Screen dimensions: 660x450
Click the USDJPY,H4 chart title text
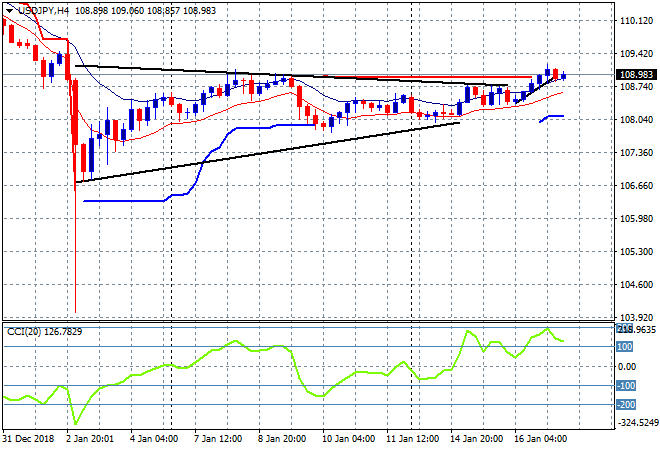pos(43,11)
